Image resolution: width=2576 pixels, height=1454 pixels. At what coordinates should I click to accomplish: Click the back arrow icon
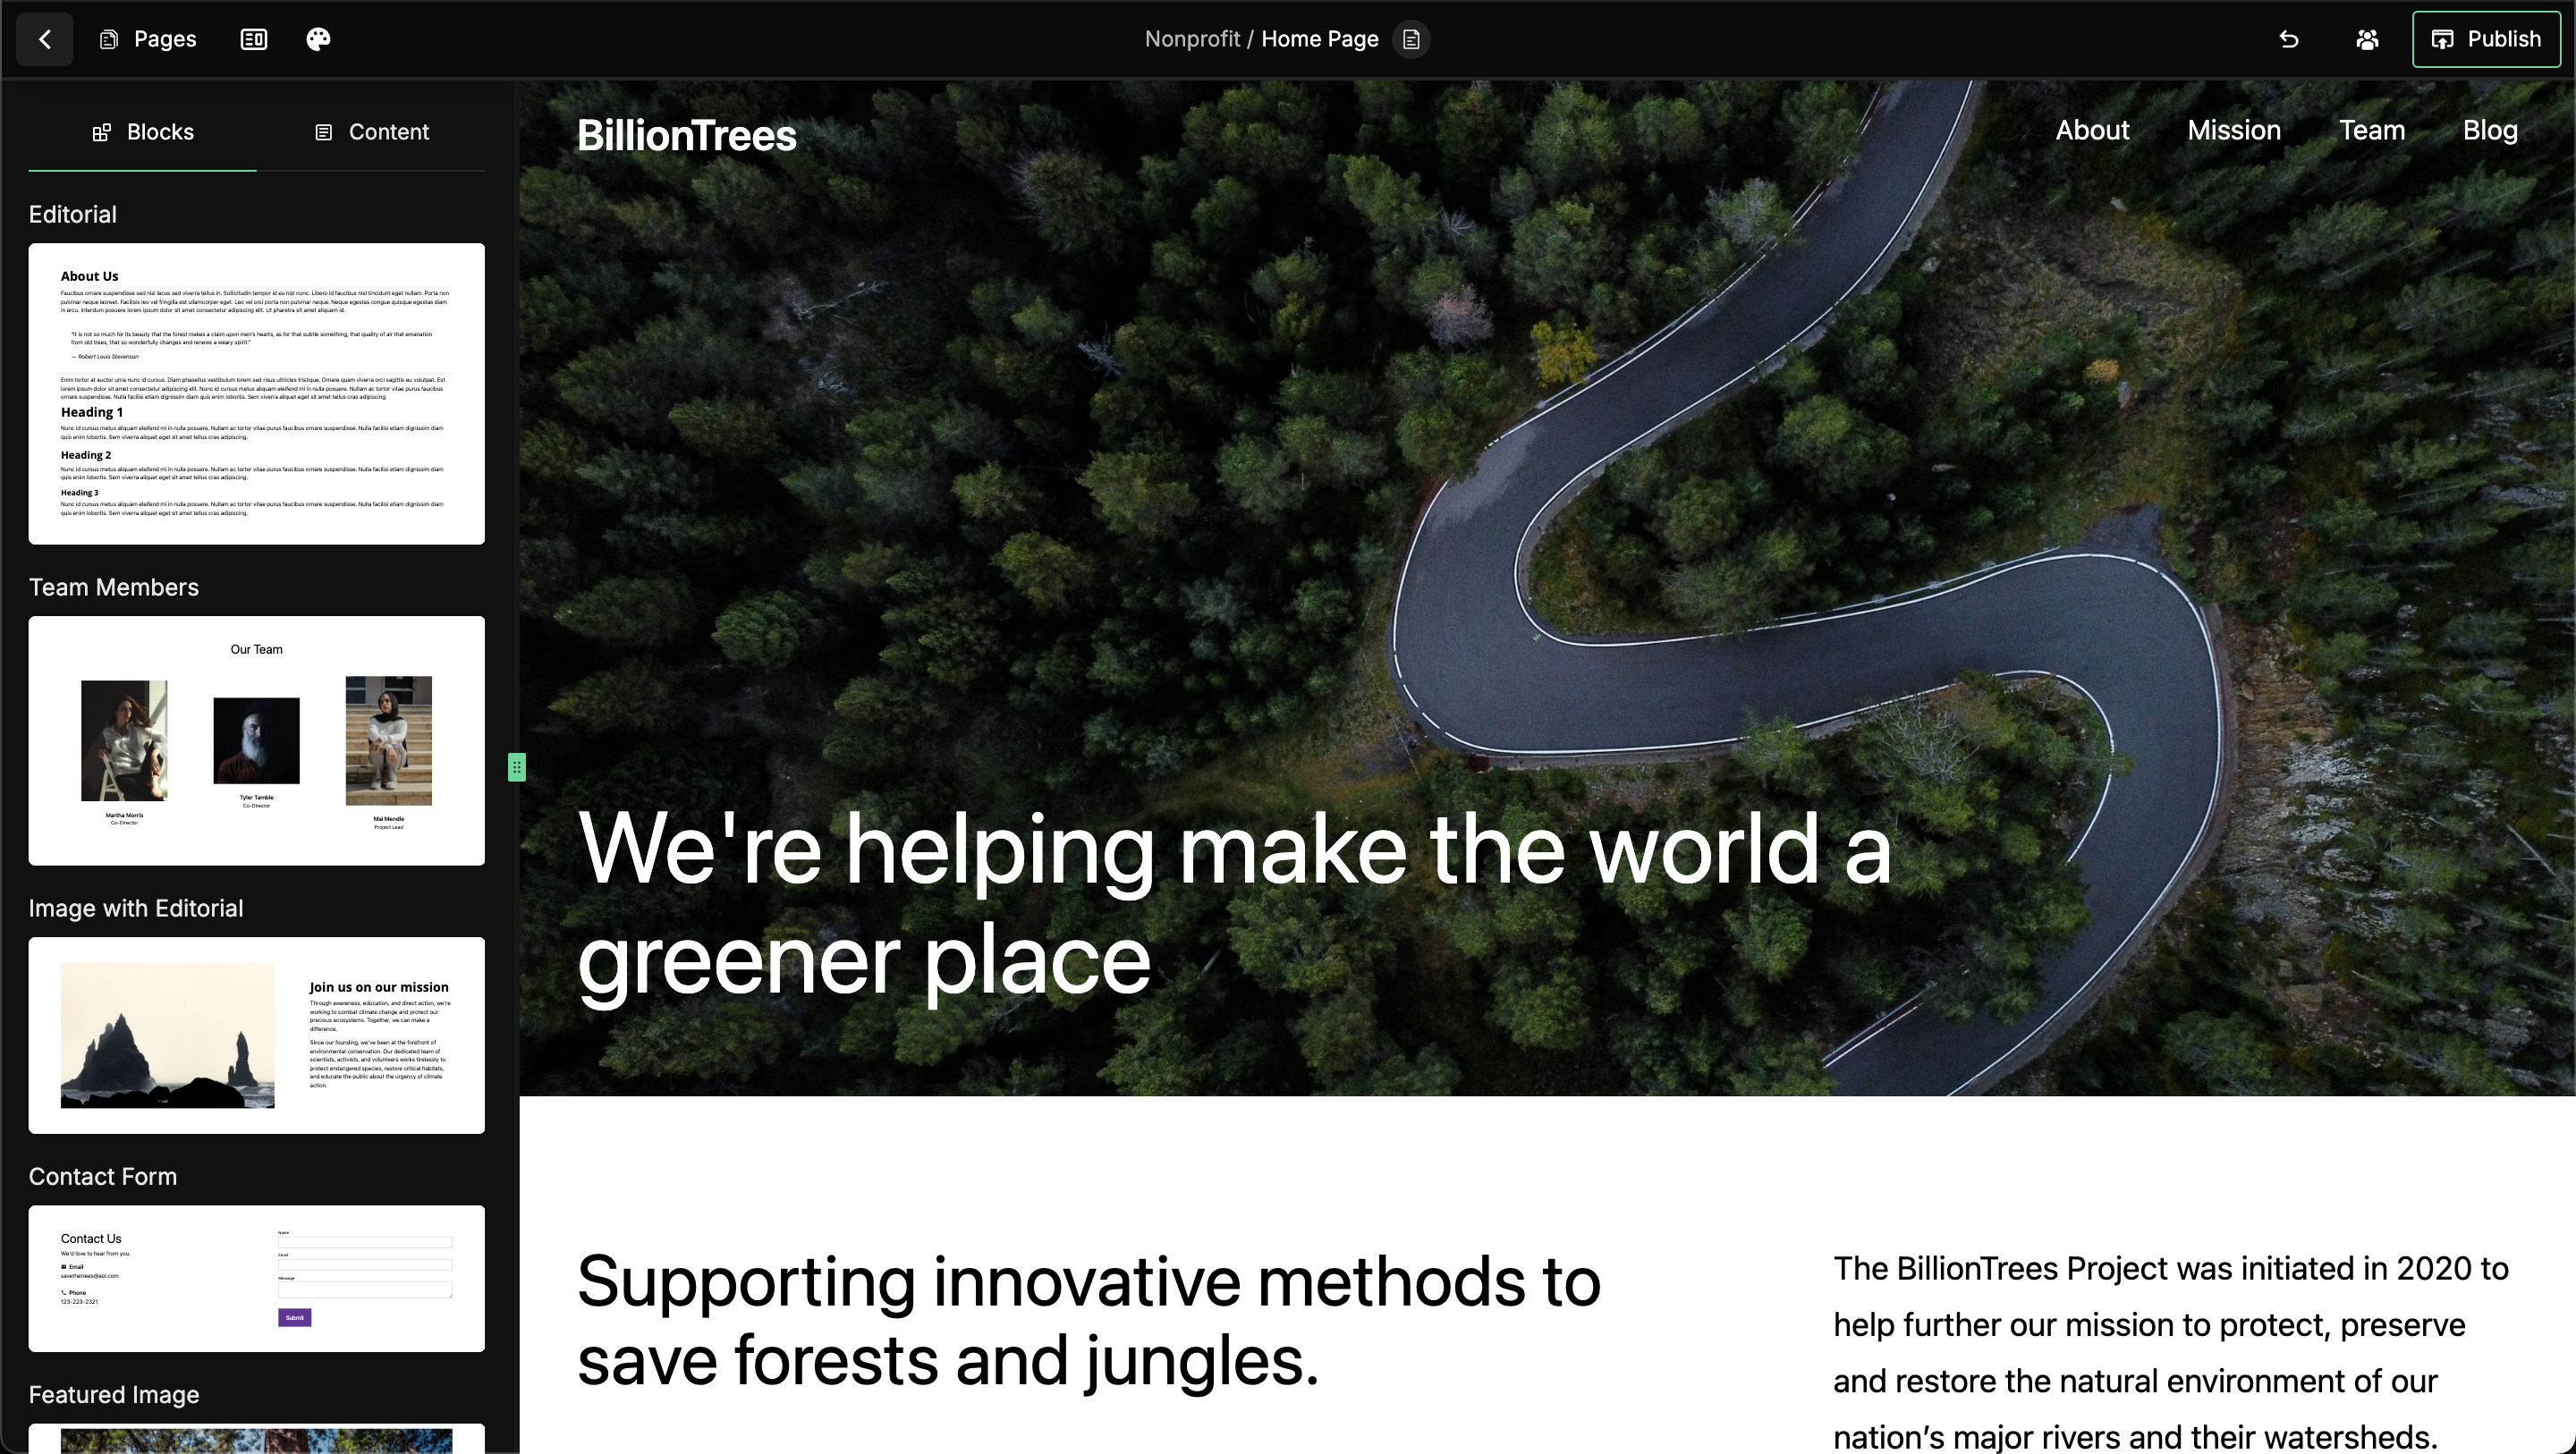coord(45,39)
